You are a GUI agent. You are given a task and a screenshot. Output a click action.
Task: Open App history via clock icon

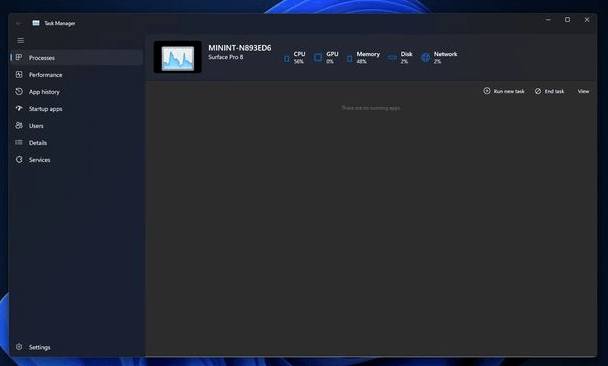tap(19, 92)
